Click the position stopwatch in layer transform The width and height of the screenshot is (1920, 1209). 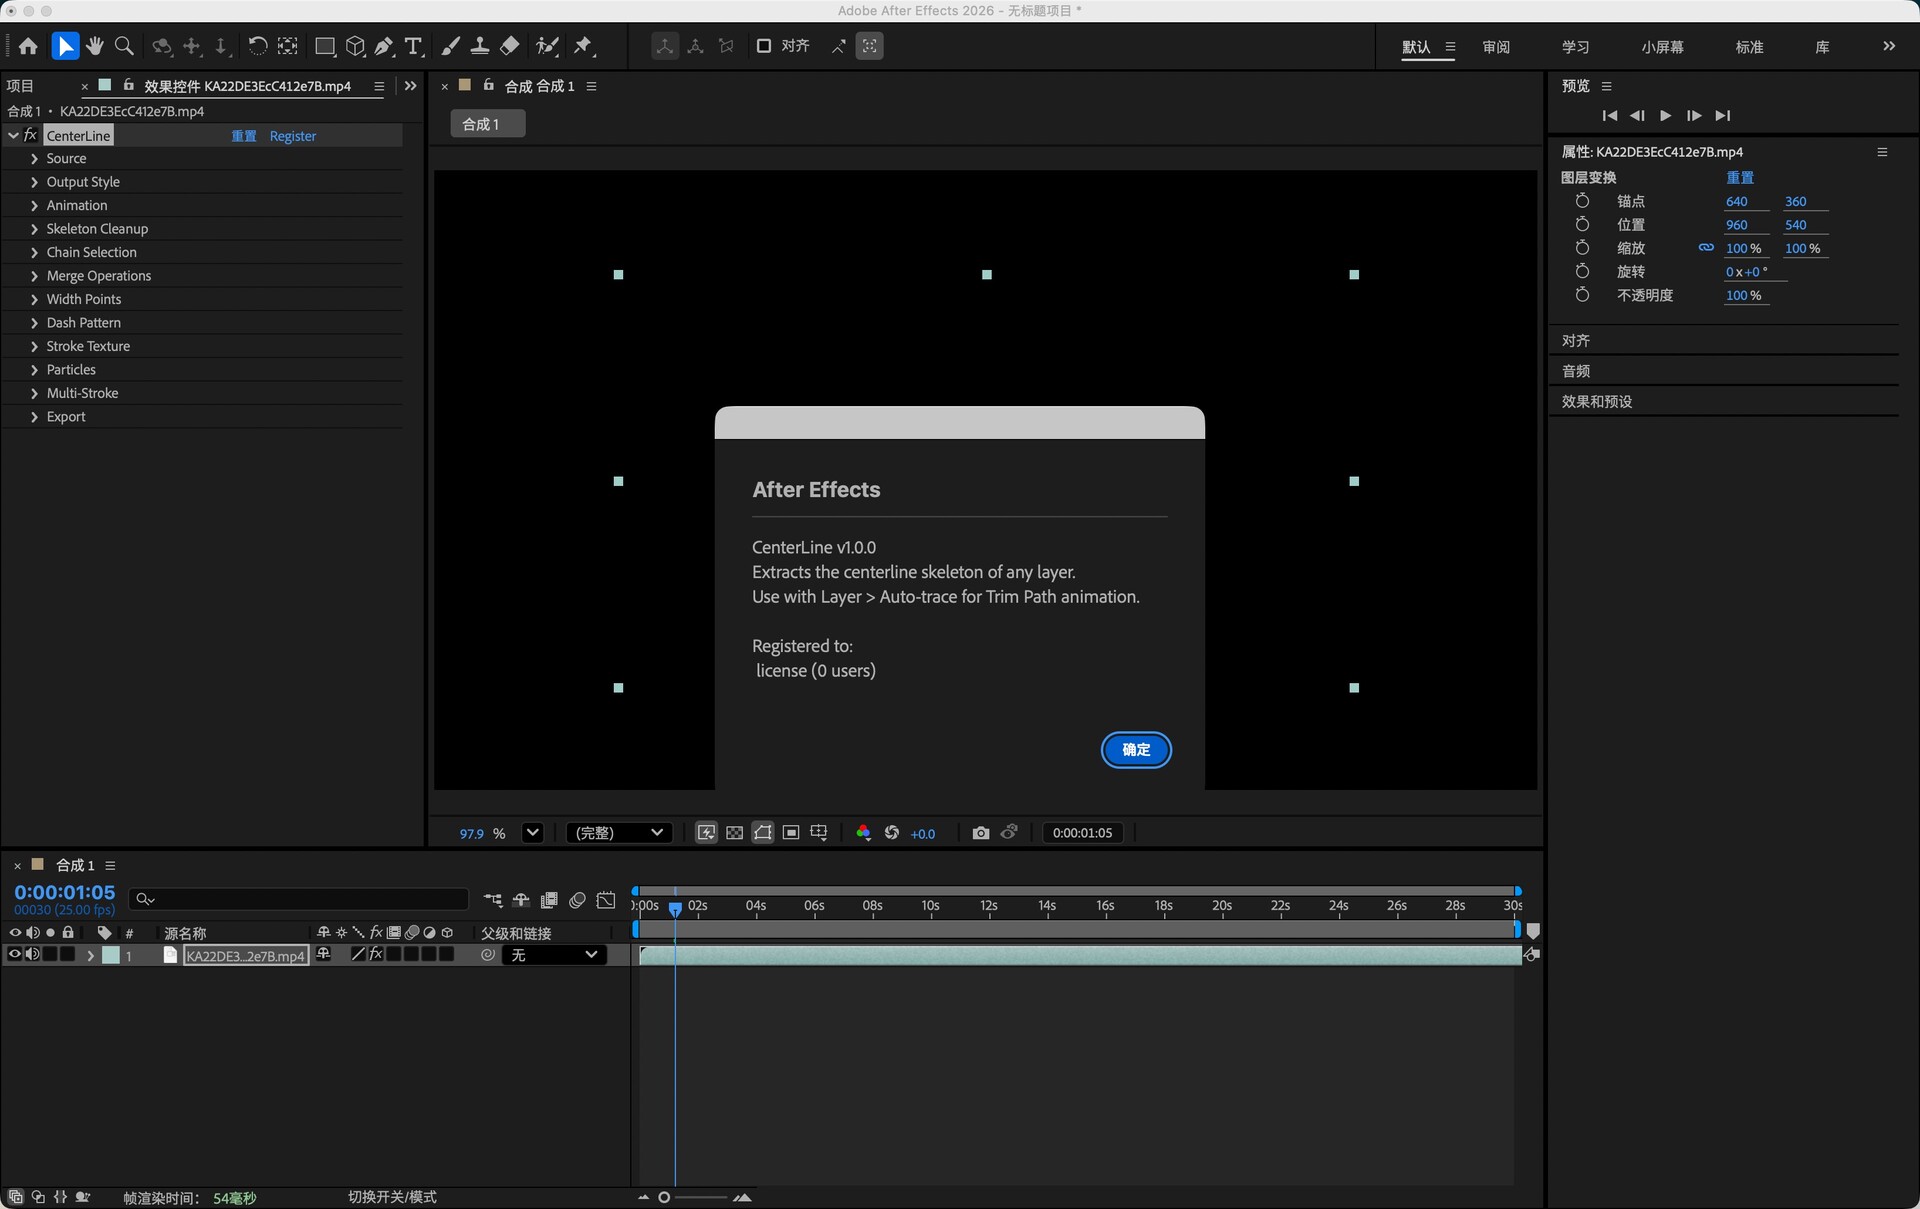click(x=1582, y=225)
